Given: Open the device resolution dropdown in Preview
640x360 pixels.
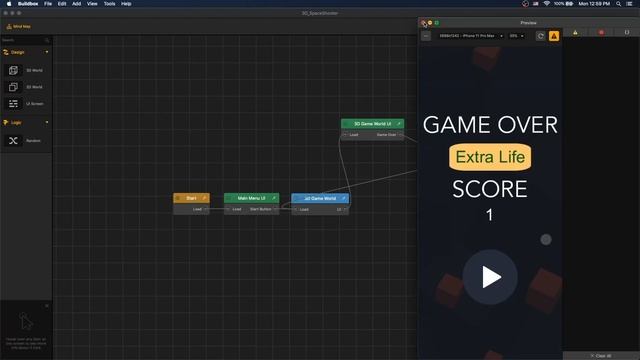Looking at the screenshot, I should pyautogui.click(x=471, y=36).
